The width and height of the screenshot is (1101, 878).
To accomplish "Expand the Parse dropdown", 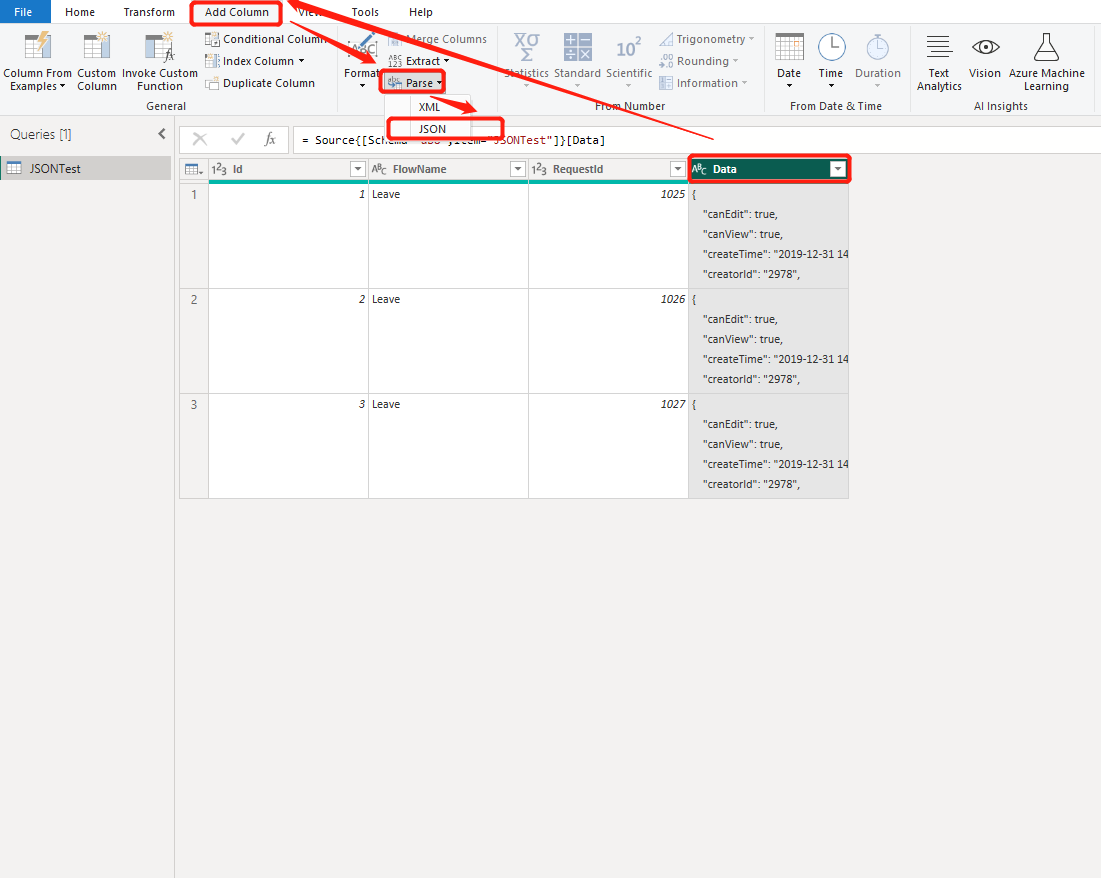I will tap(412, 81).
